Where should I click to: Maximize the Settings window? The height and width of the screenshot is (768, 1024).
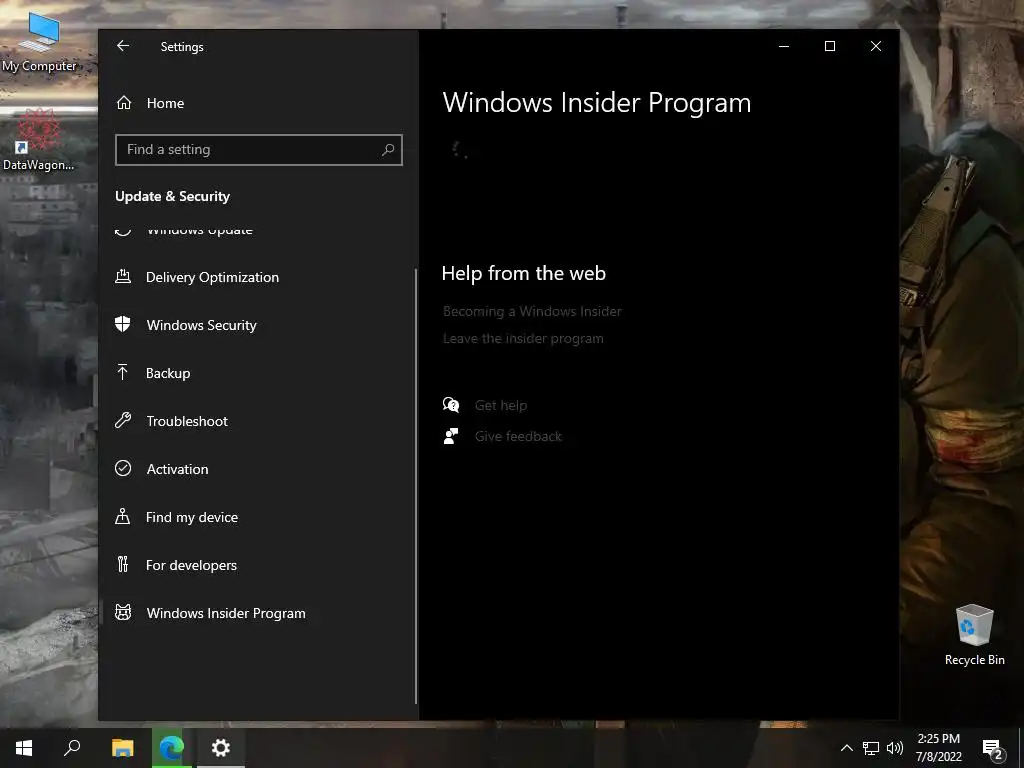pos(830,46)
